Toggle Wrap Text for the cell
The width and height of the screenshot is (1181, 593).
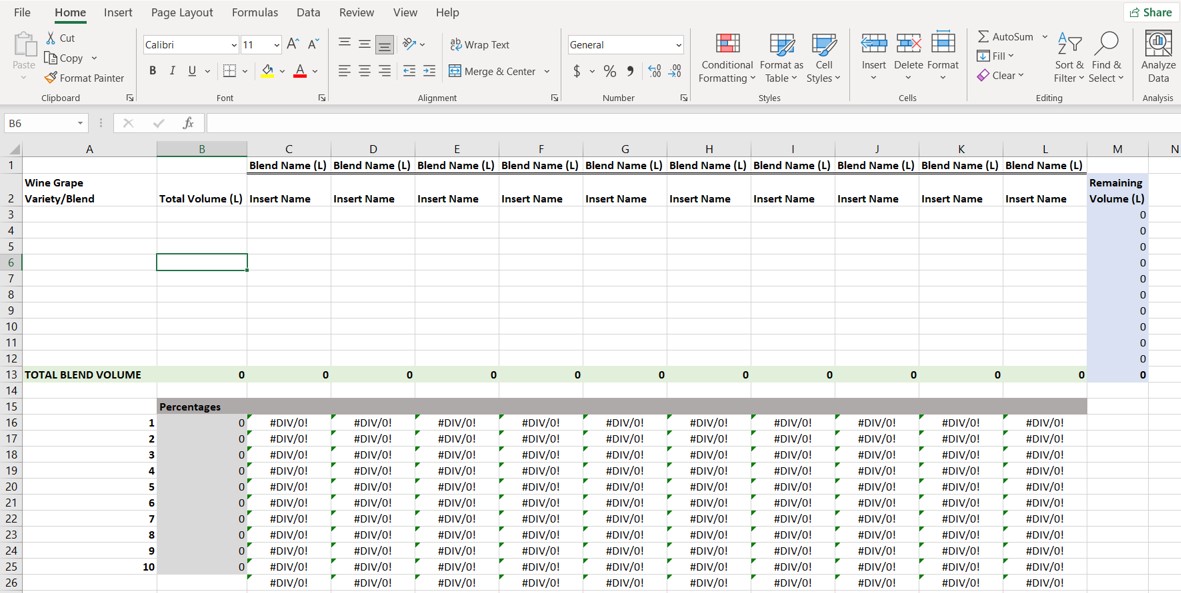[480, 44]
